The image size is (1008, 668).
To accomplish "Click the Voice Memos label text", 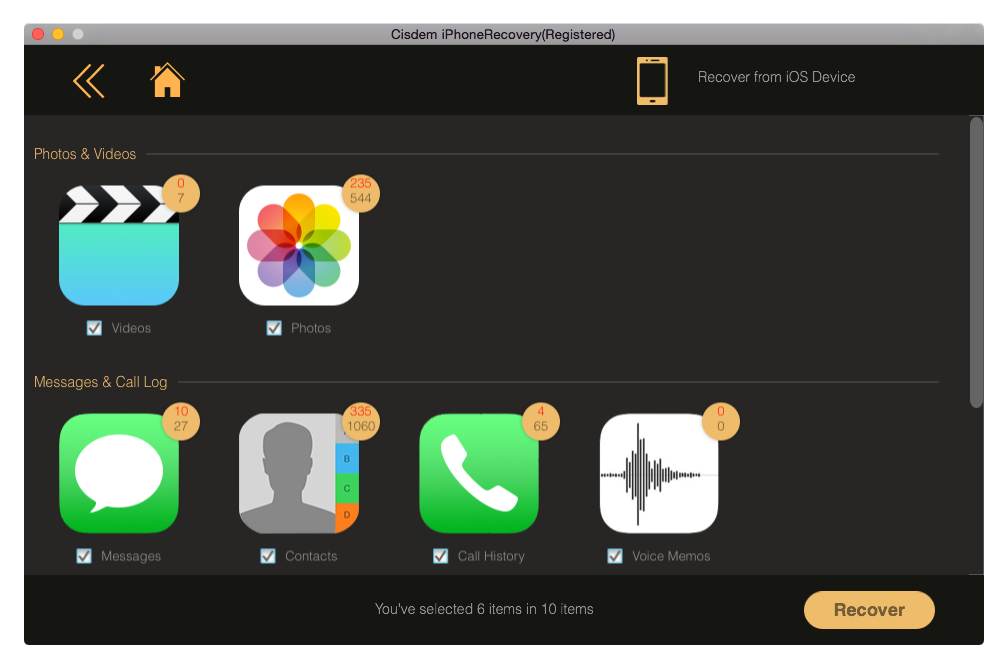I will pyautogui.click(x=671, y=556).
